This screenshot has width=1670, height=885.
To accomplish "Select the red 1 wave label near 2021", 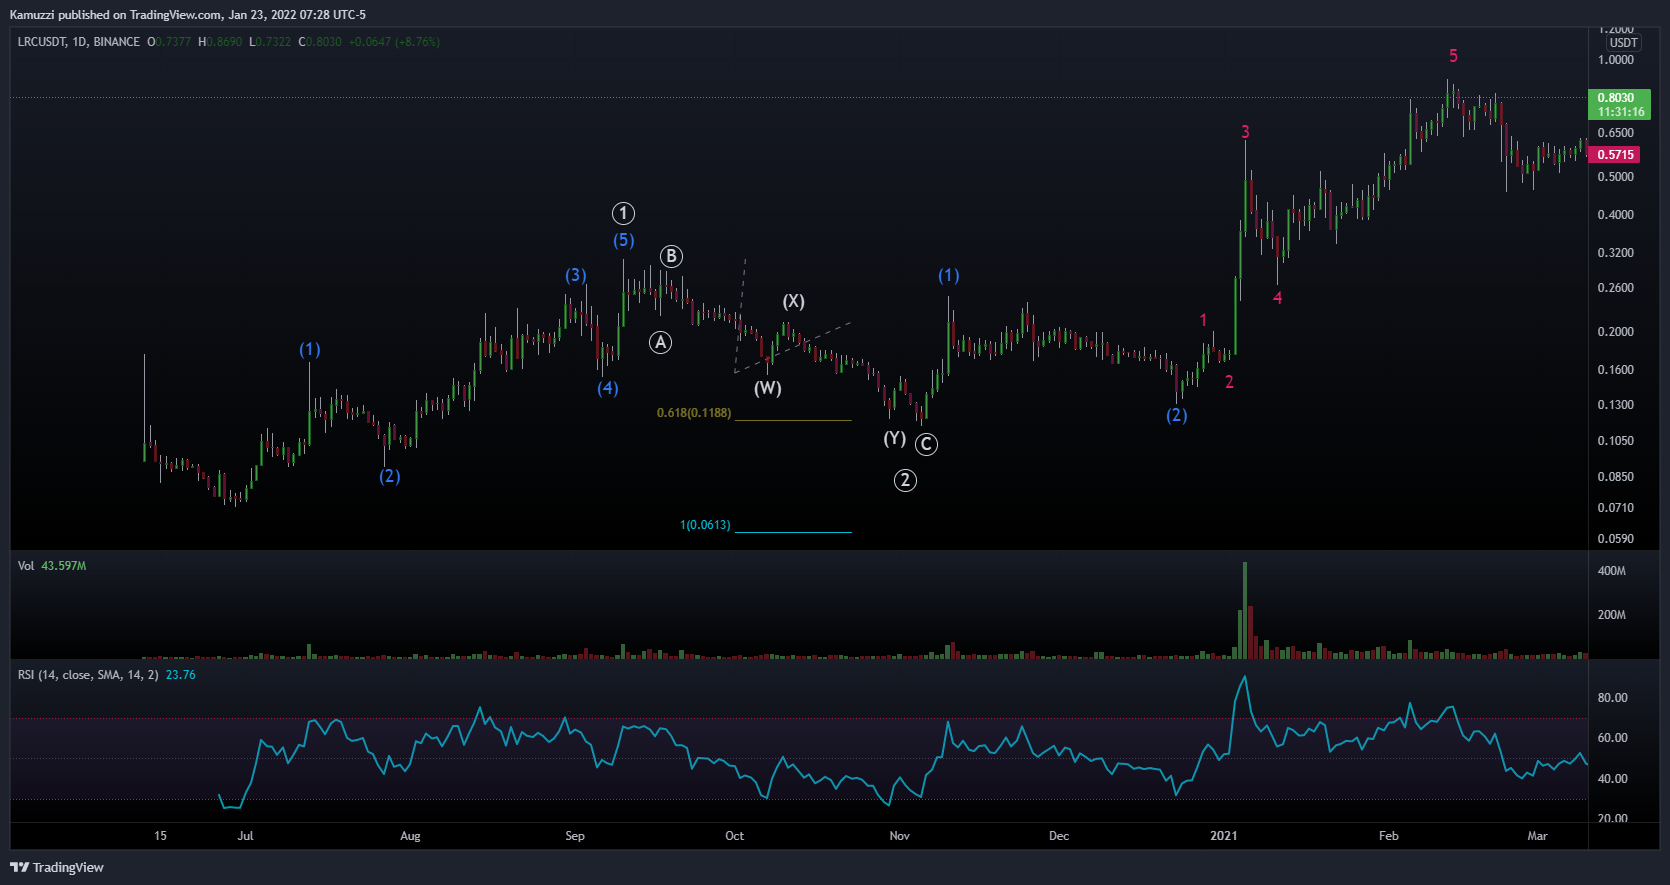I will [1203, 320].
